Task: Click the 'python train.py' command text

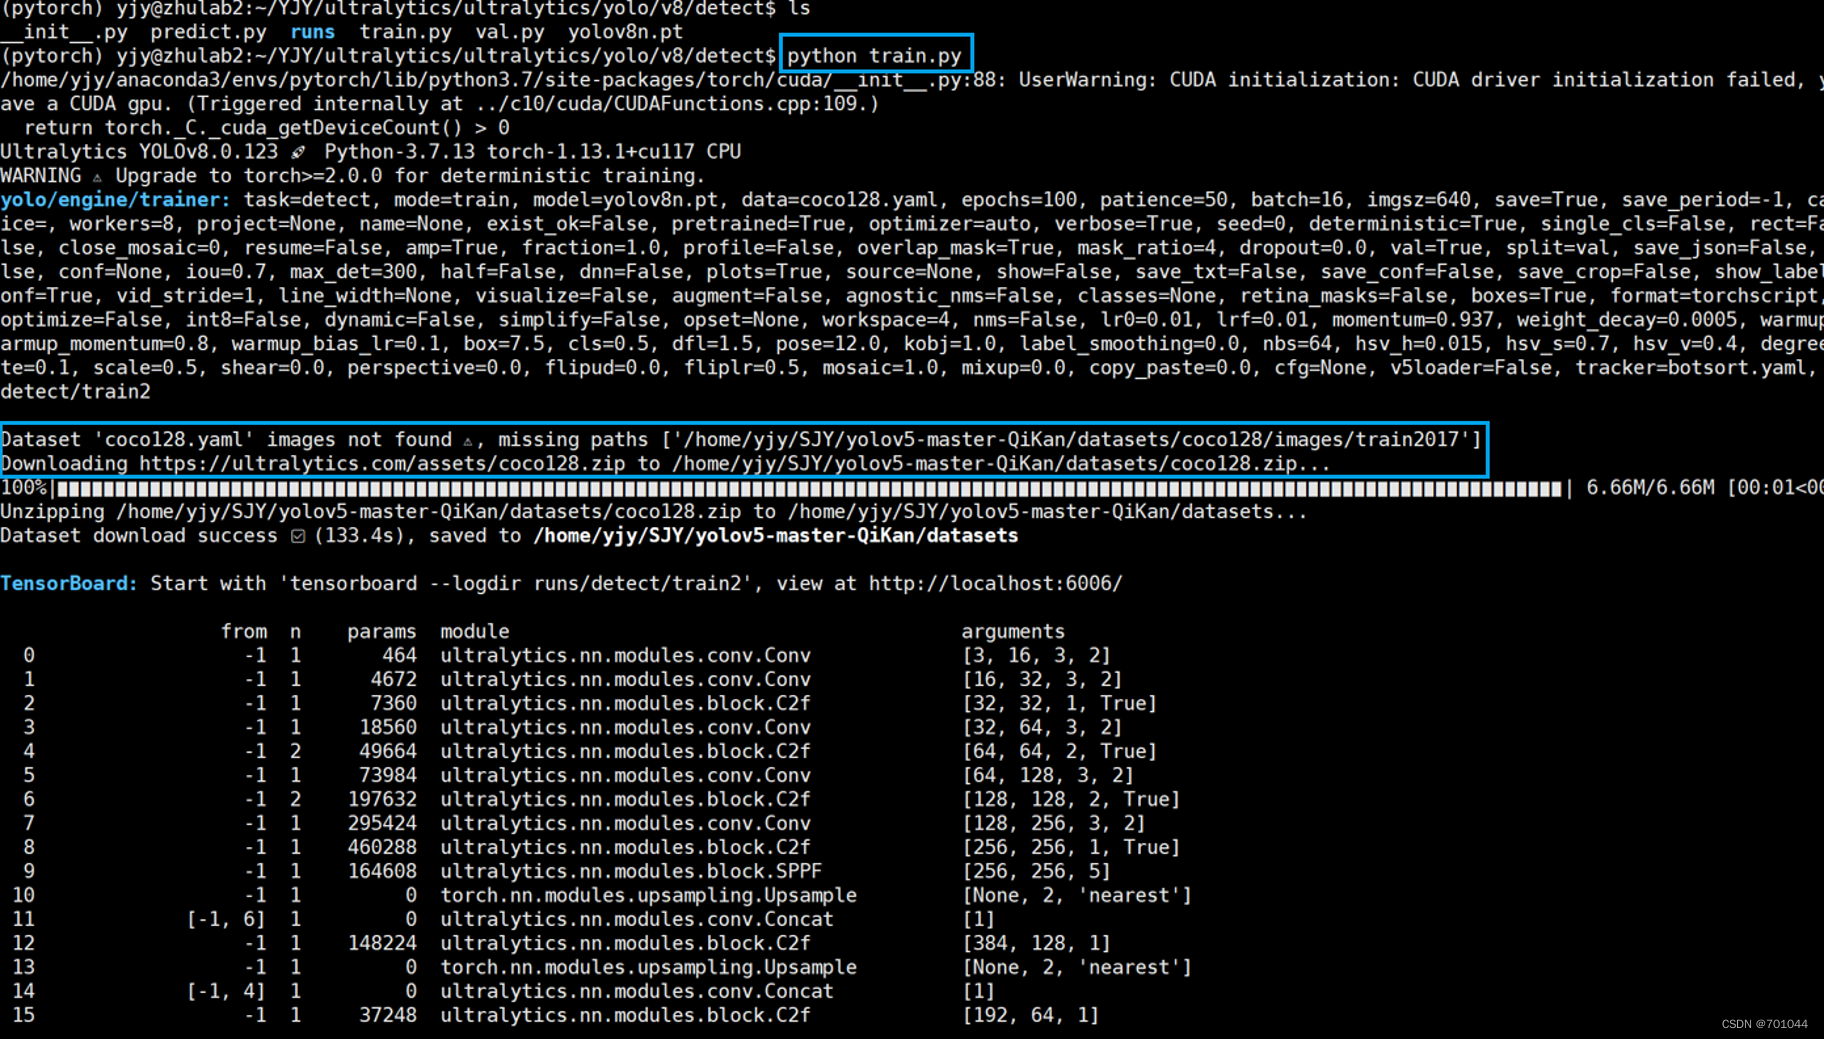Action: pyautogui.click(x=874, y=56)
